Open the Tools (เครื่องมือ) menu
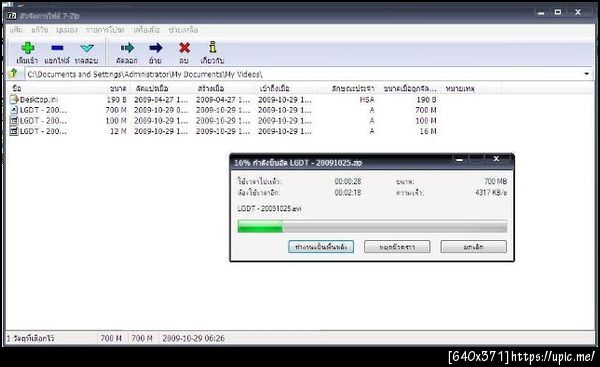The height and width of the screenshot is (367, 600). [146, 30]
